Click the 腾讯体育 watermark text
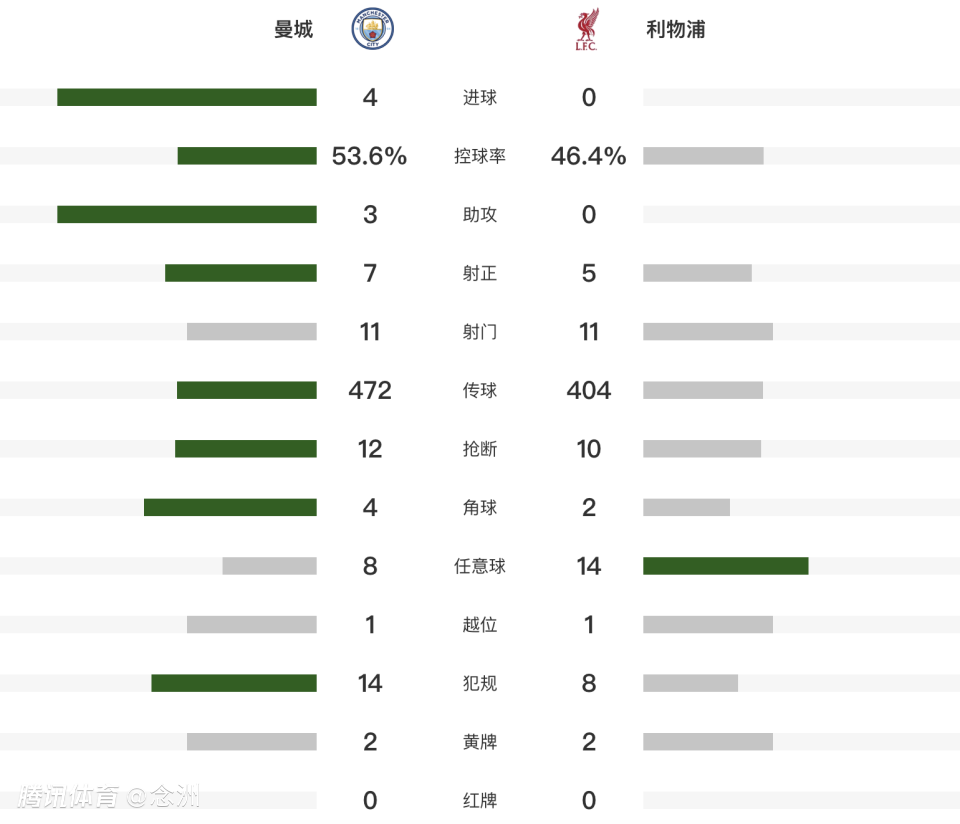960x824 pixels. pos(68,797)
